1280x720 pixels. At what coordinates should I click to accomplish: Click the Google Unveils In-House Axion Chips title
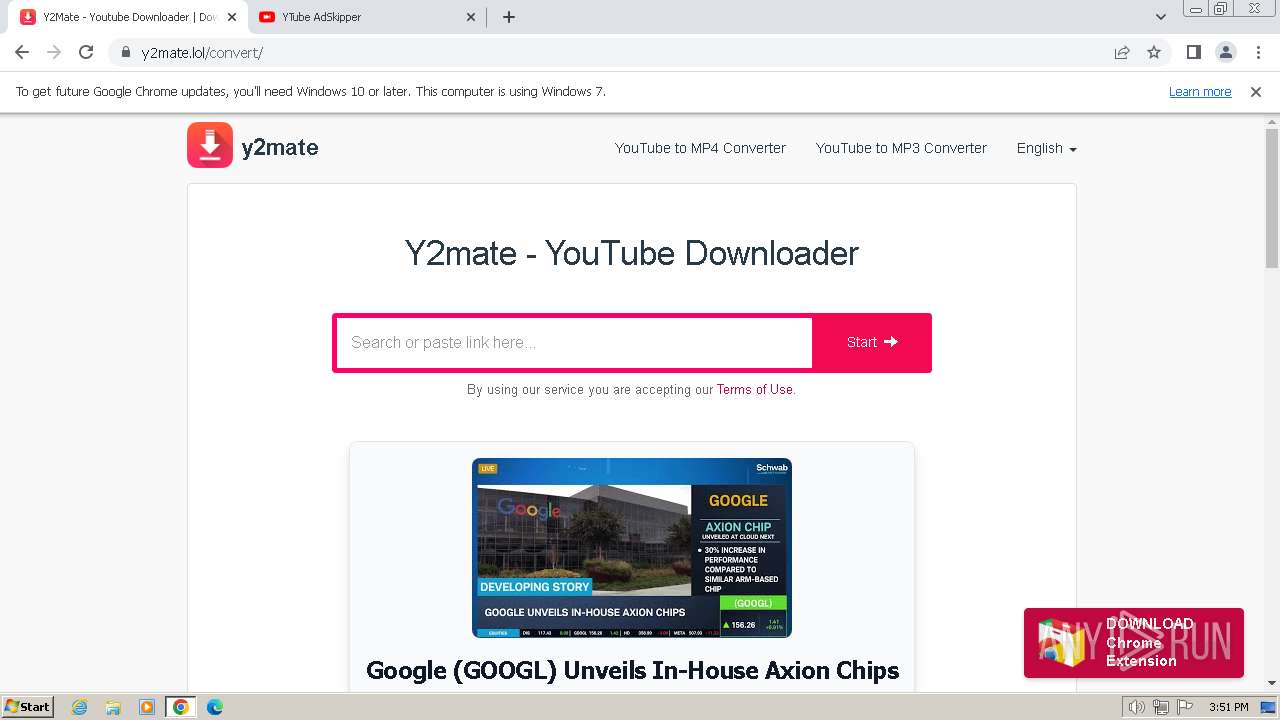tap(632, 670)
